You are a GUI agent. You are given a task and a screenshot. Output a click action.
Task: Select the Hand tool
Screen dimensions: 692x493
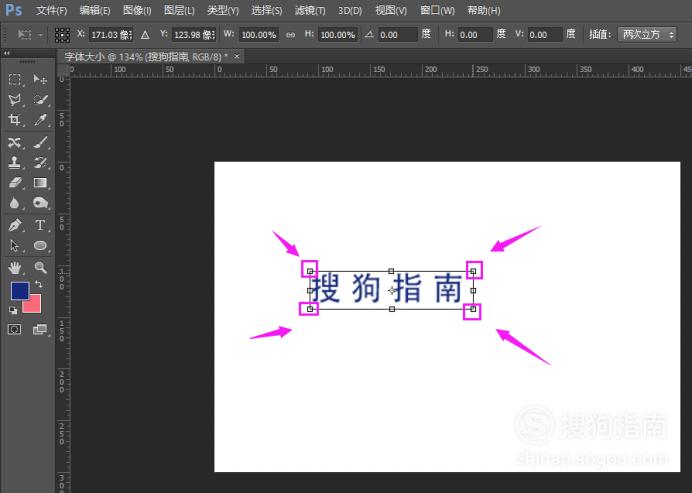click(15, 267)
